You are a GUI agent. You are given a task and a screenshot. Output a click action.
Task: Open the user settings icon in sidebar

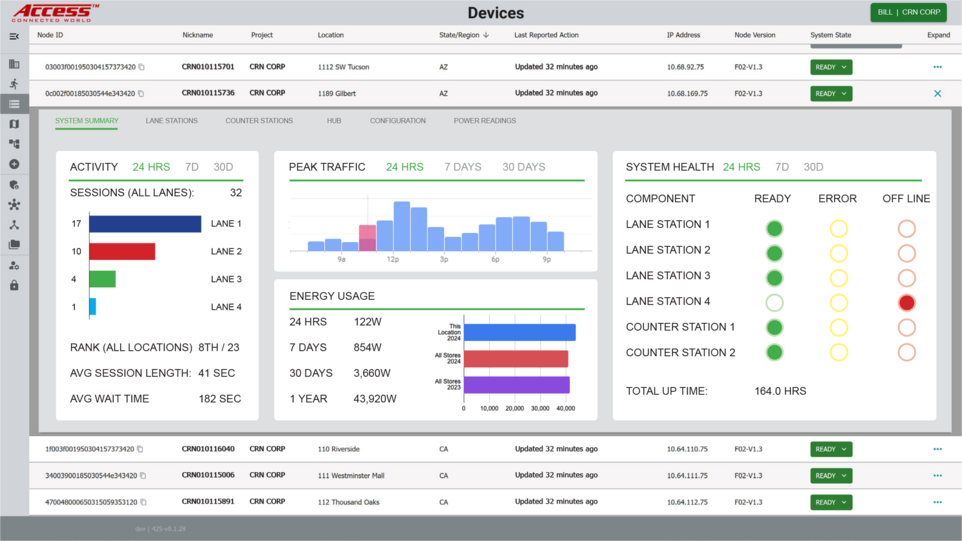click(14, 266)
